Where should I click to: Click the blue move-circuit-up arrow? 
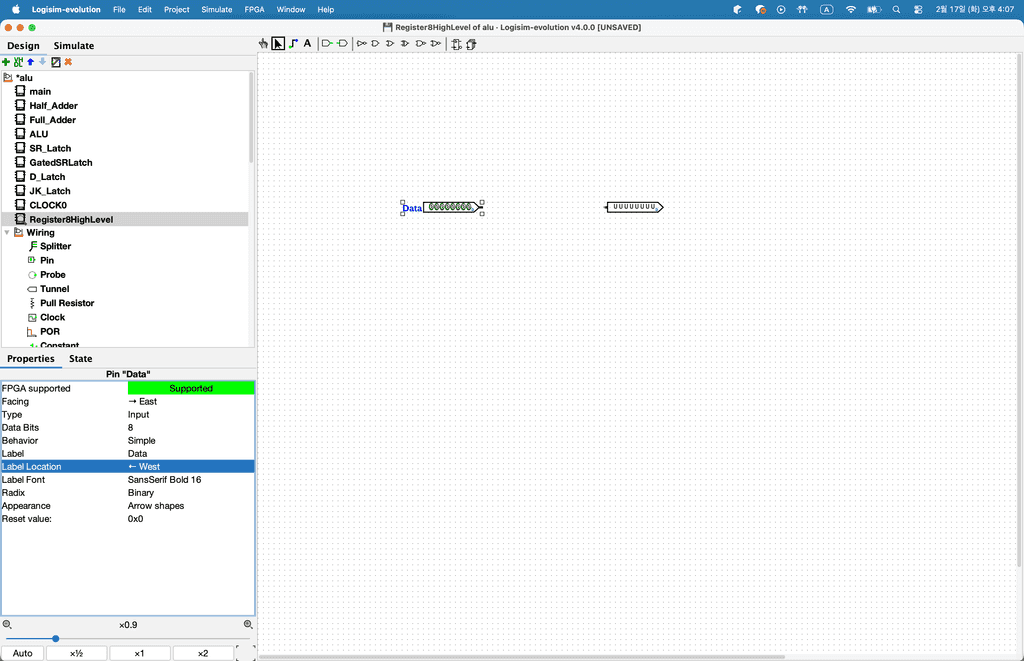30,62
